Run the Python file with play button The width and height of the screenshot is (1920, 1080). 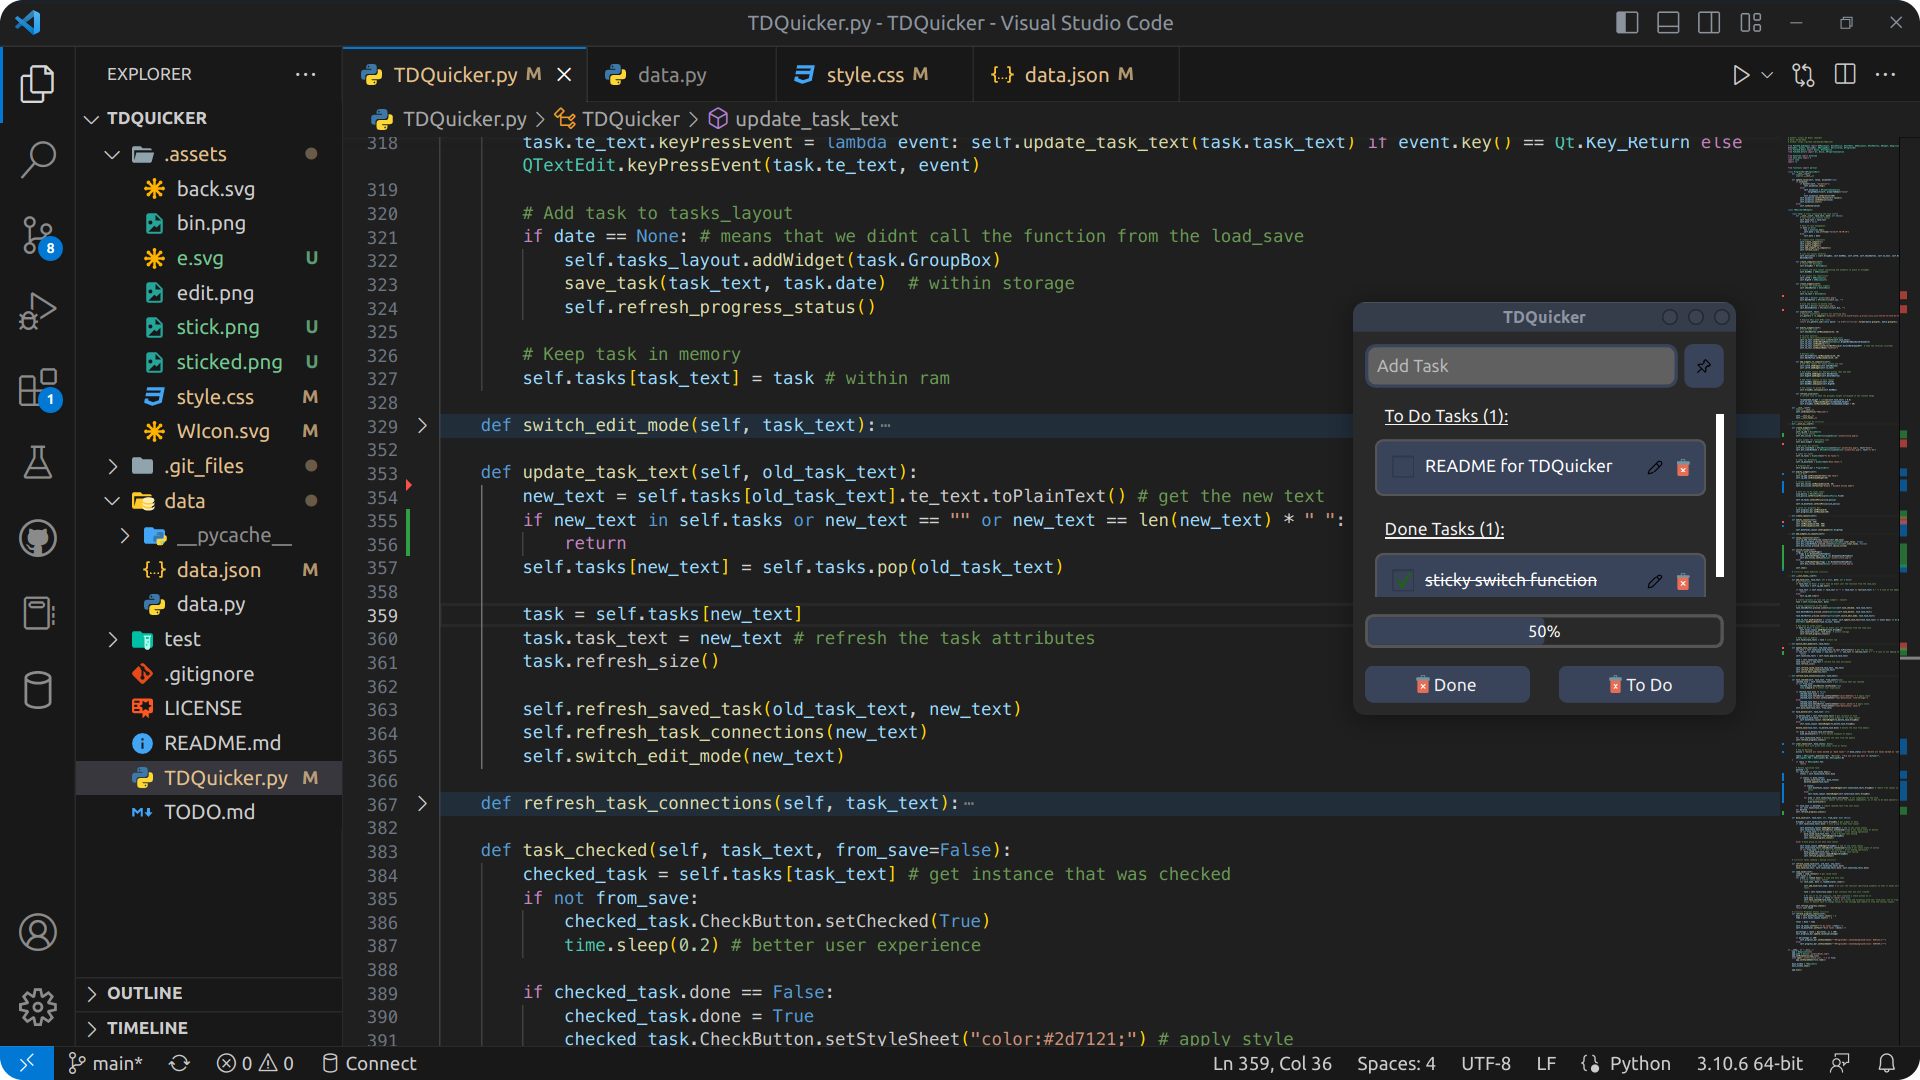[x=1741, y=75]
